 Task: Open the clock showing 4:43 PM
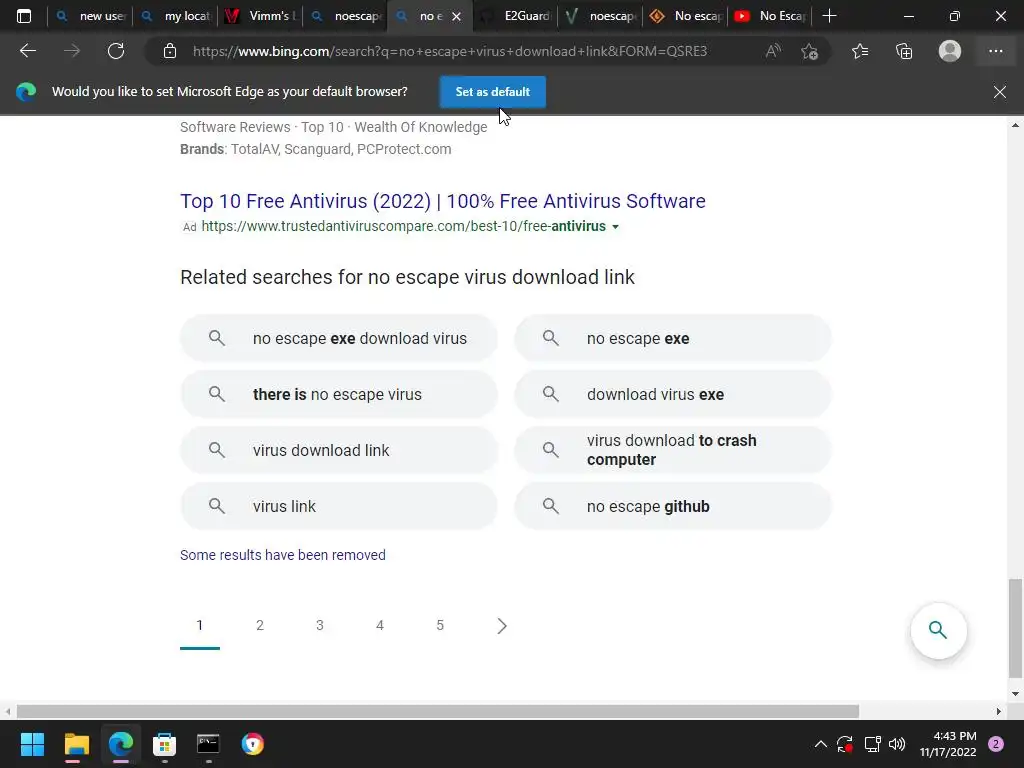click(948, 744)
